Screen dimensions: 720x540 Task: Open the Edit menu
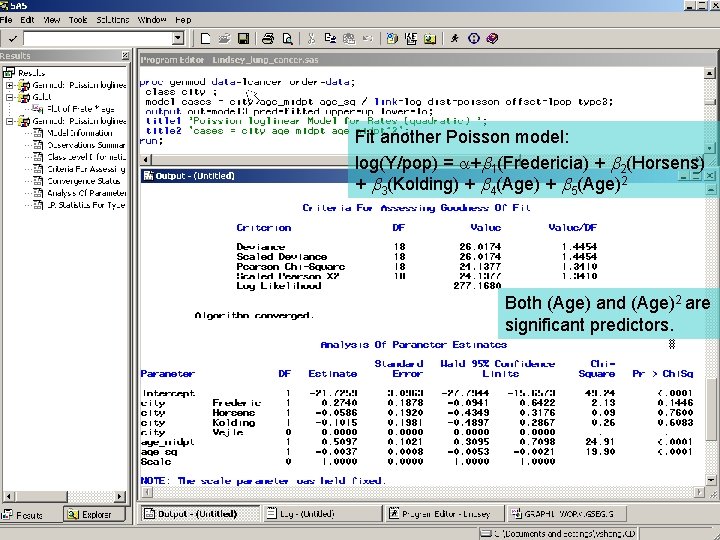pos(27,20)
